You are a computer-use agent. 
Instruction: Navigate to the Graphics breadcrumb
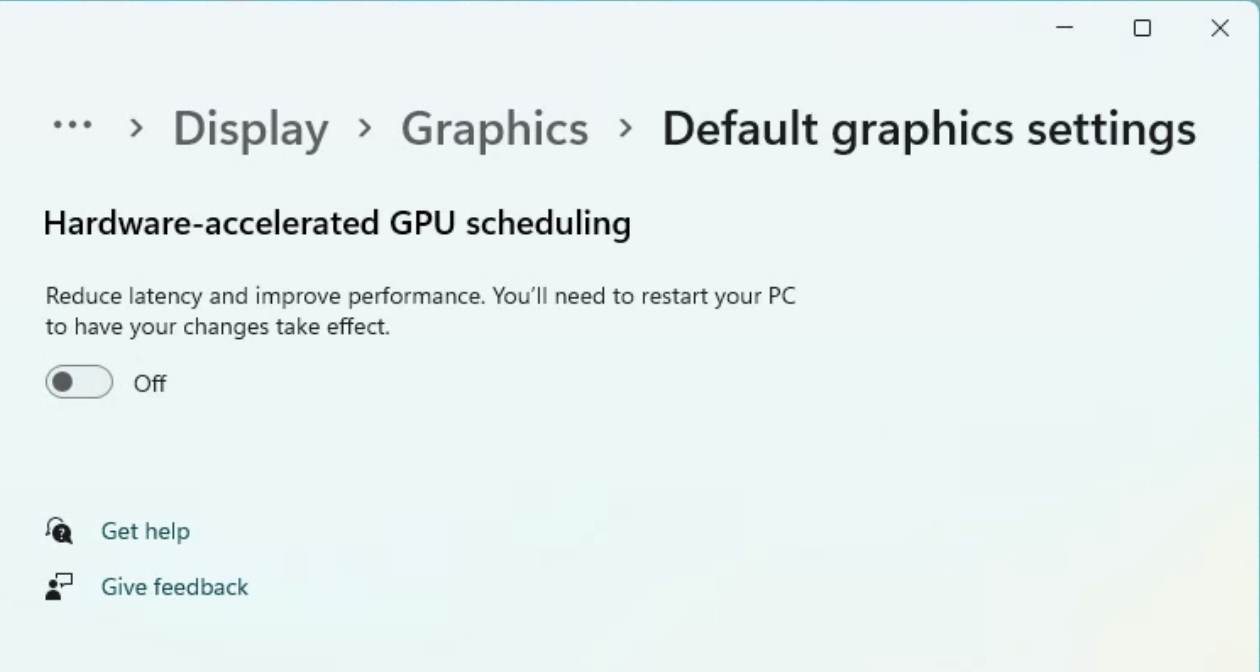[495, 129]
